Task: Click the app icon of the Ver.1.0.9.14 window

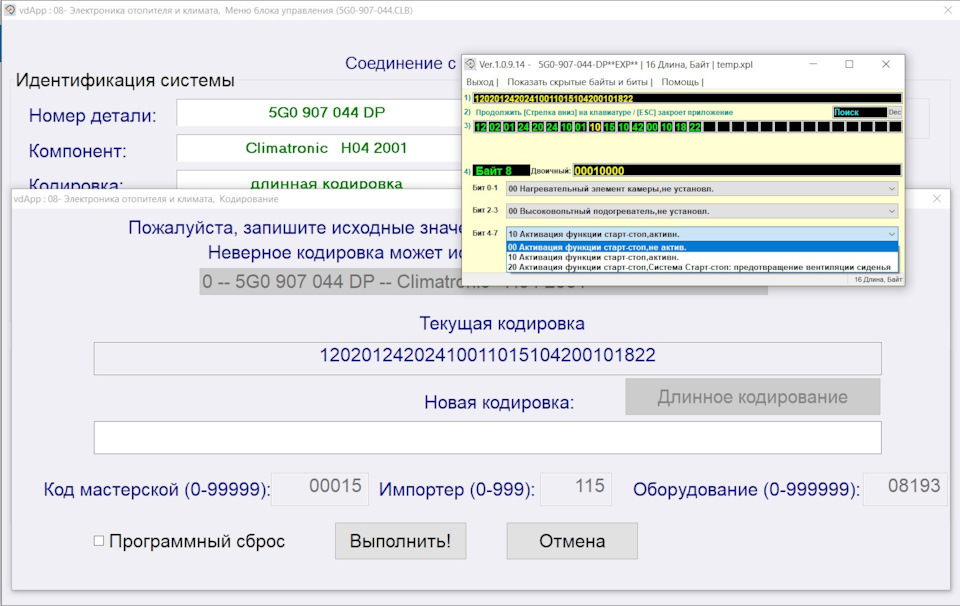Action: 470,64
